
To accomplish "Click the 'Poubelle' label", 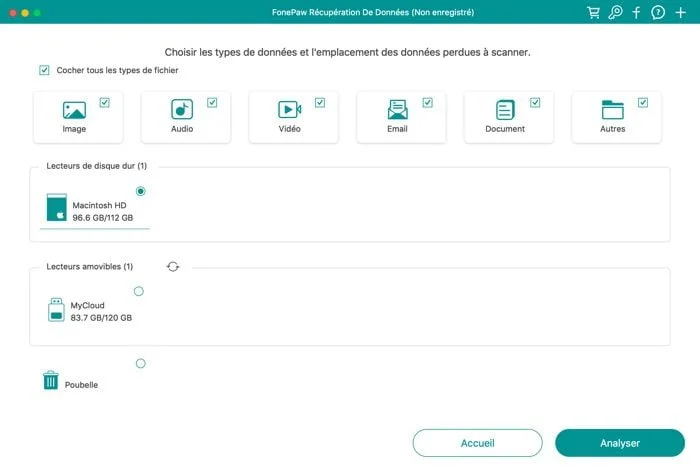I will pos(81,385).
